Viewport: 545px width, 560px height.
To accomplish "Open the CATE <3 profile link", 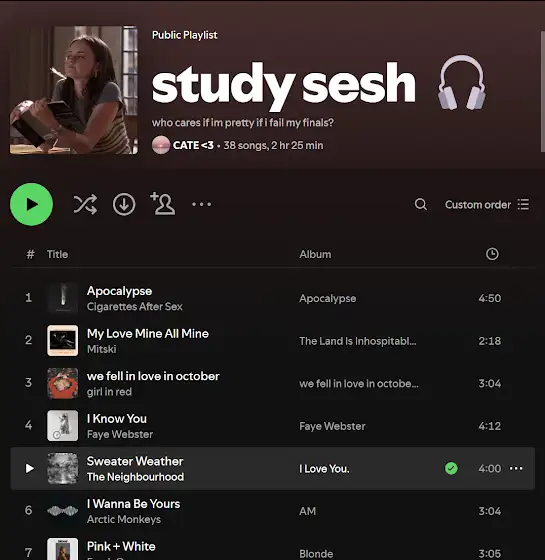I will click(193, 145).
